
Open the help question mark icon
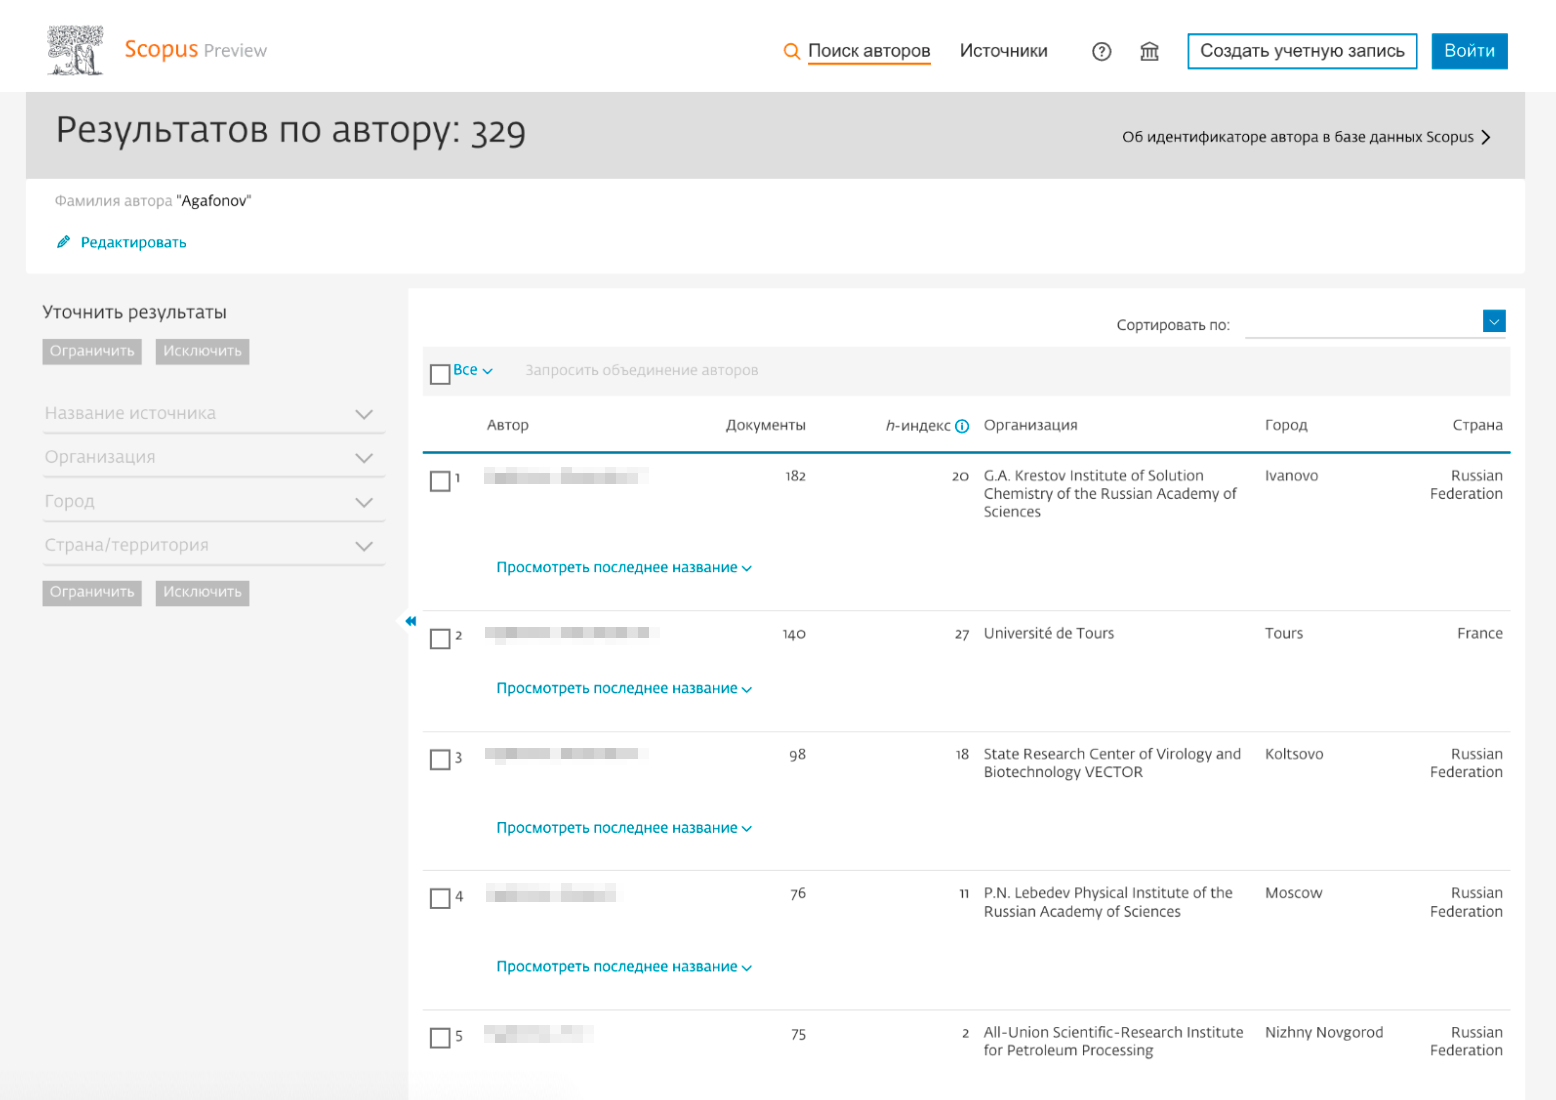point(1101,51)
